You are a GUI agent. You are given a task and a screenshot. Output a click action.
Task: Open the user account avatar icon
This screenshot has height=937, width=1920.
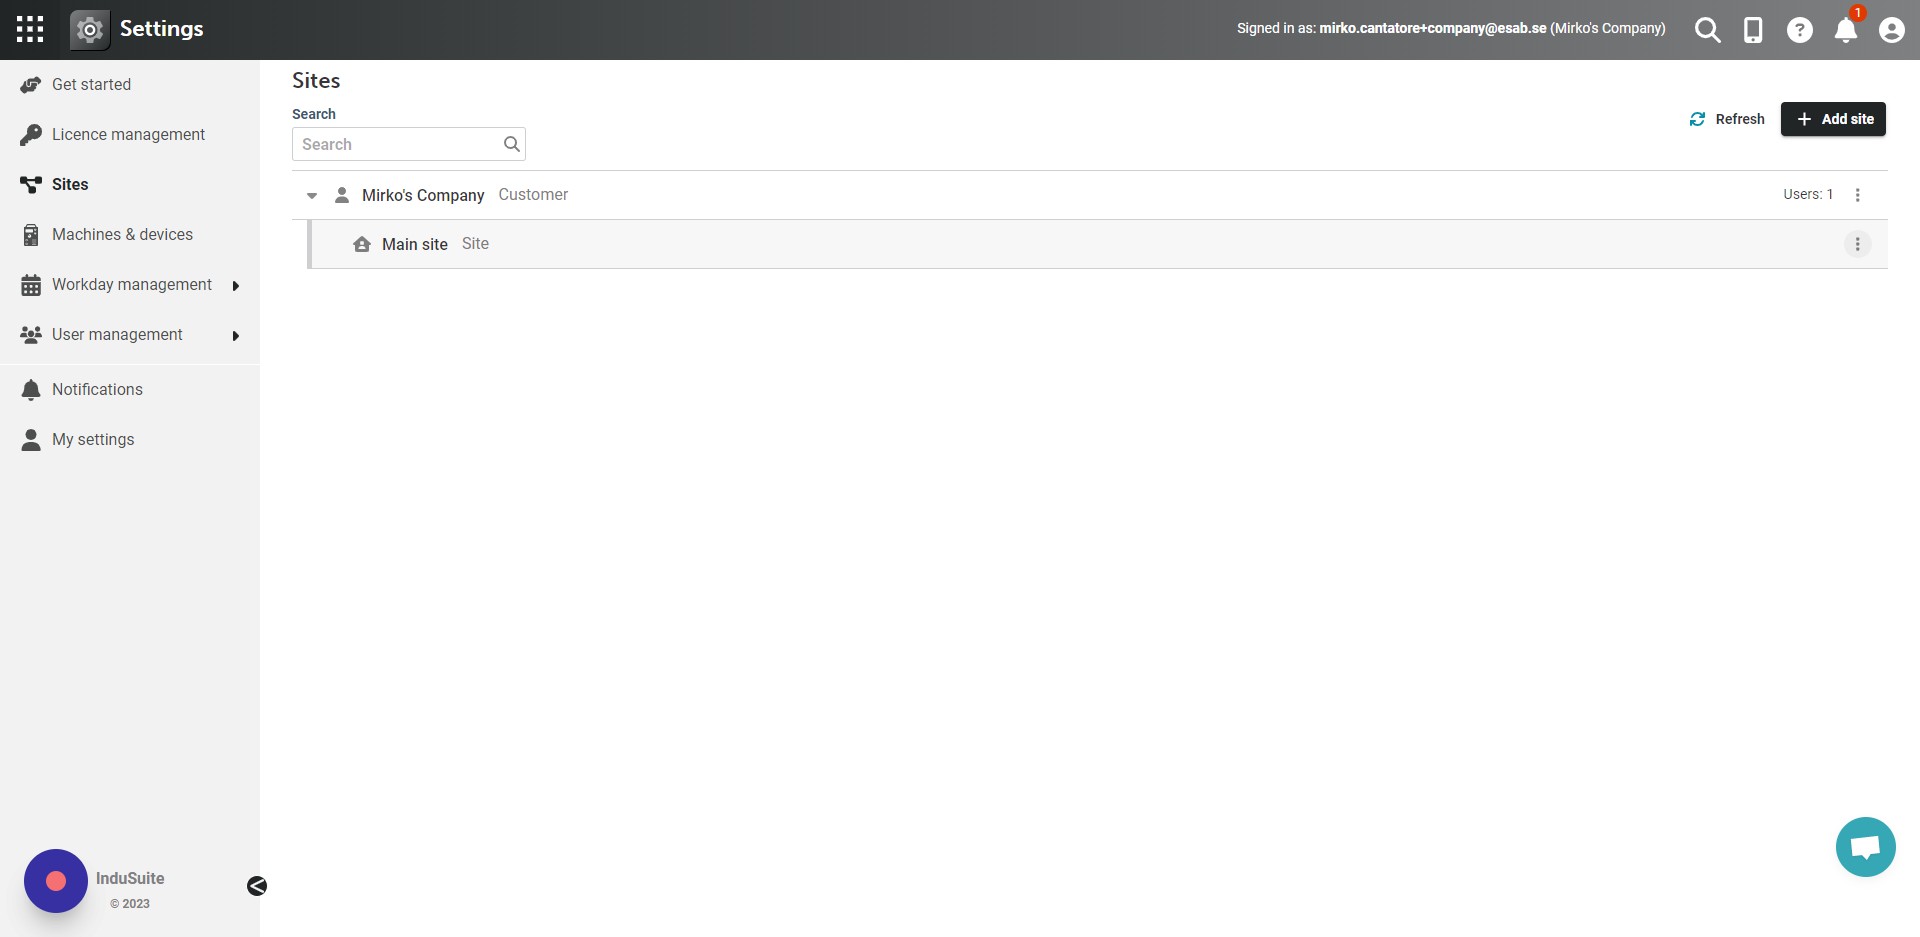[1892, 30]
